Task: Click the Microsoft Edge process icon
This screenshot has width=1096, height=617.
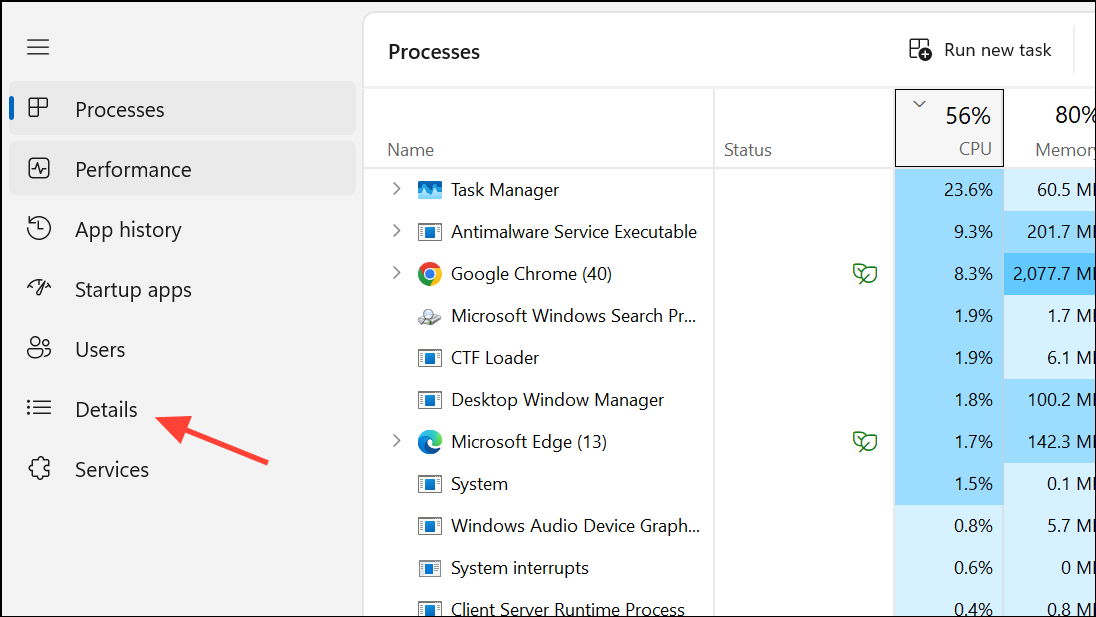Action: (430, 442)
